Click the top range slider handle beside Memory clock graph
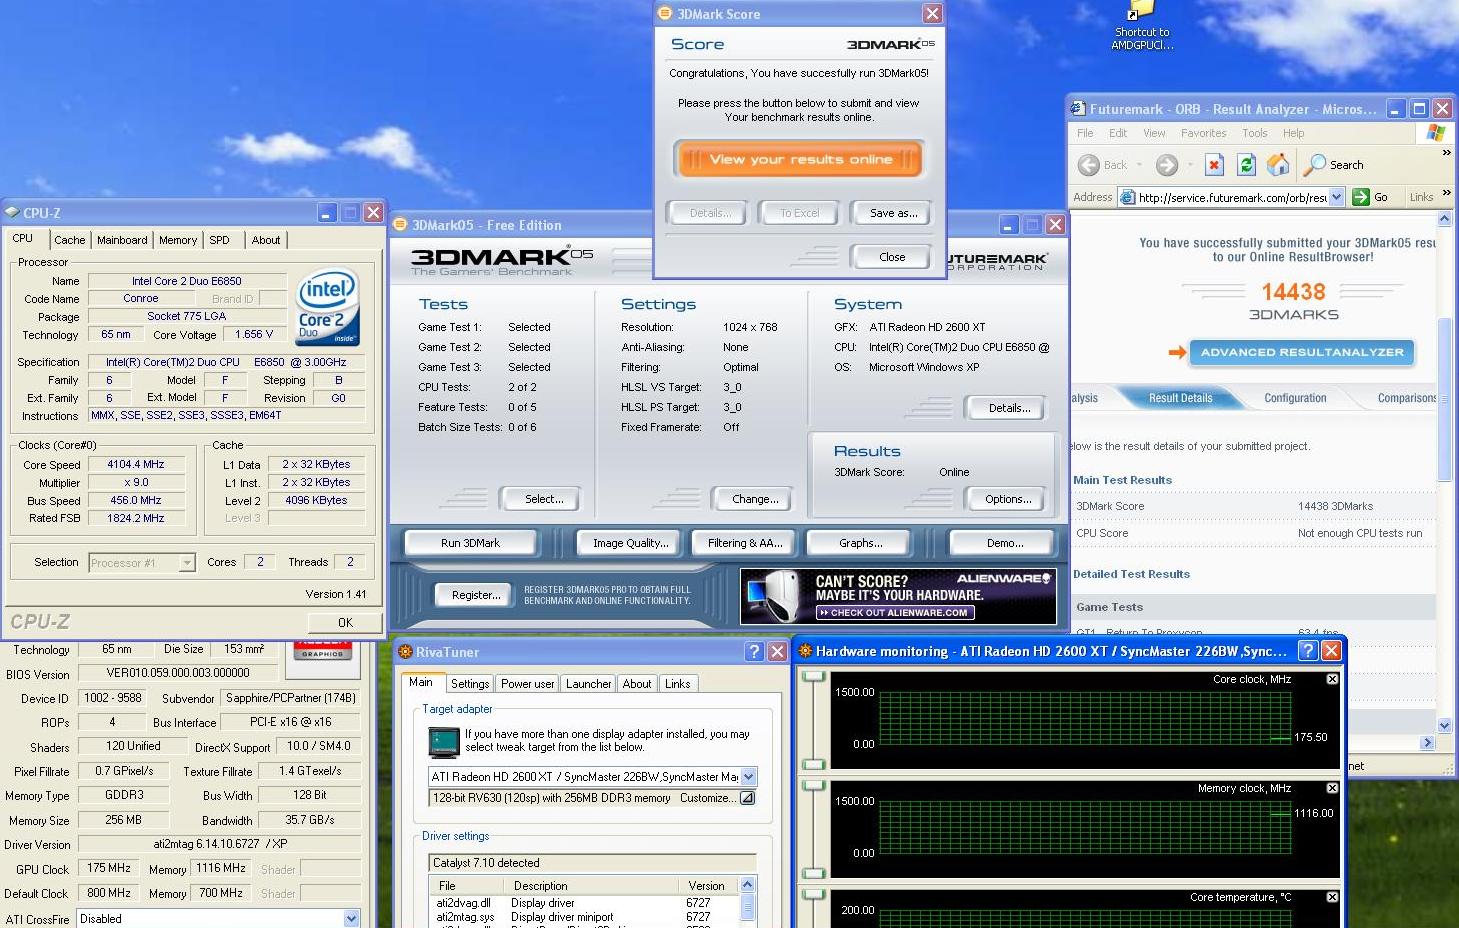 click(814, 786)
